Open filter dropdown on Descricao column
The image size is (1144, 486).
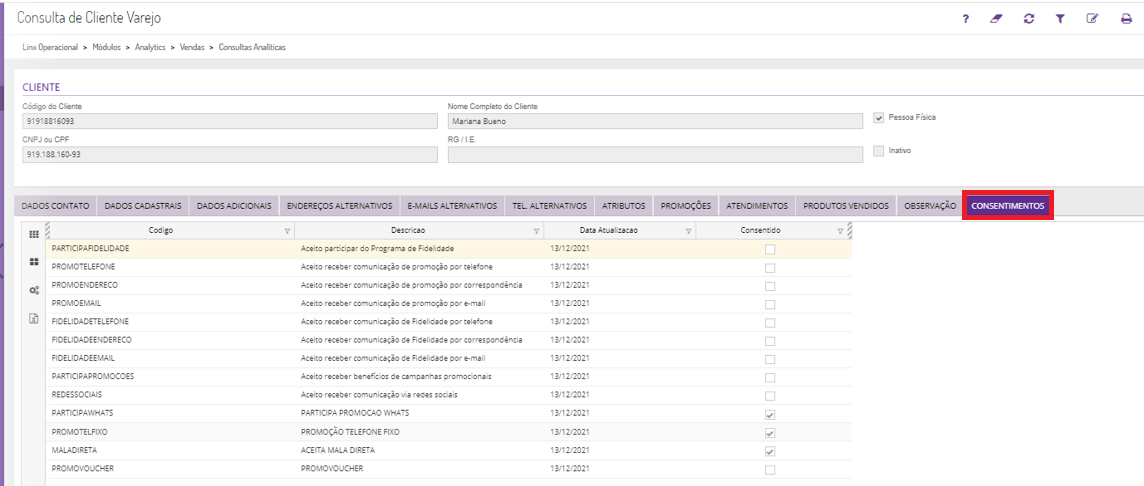(x=536, y=230)
